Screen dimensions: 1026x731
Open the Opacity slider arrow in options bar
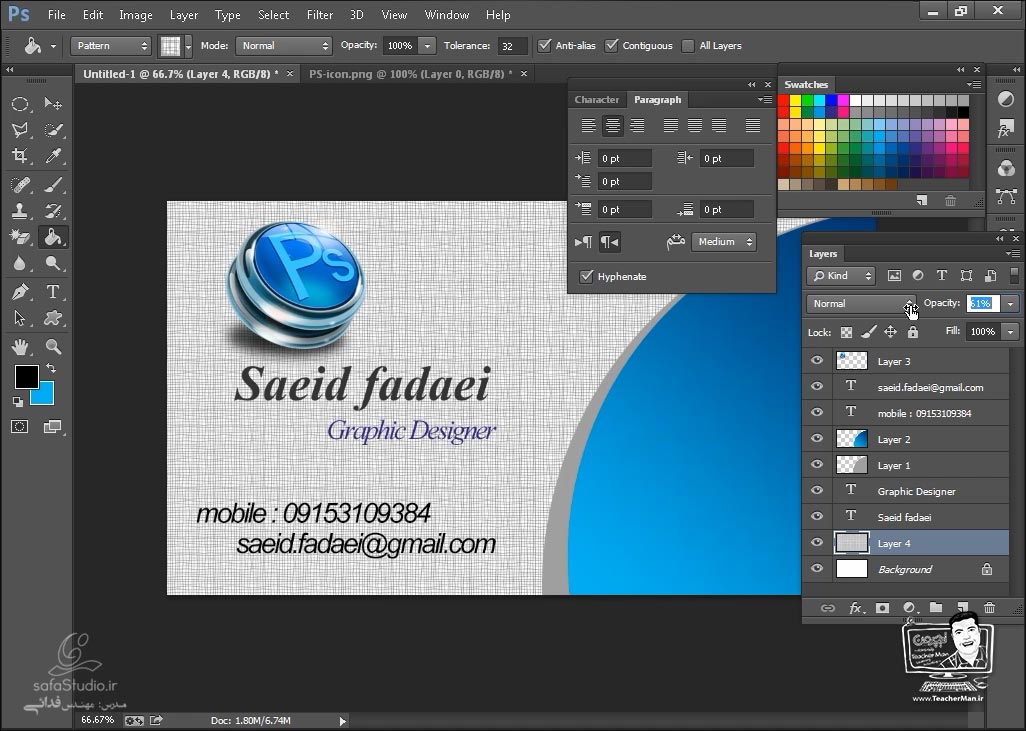[427, 46]
